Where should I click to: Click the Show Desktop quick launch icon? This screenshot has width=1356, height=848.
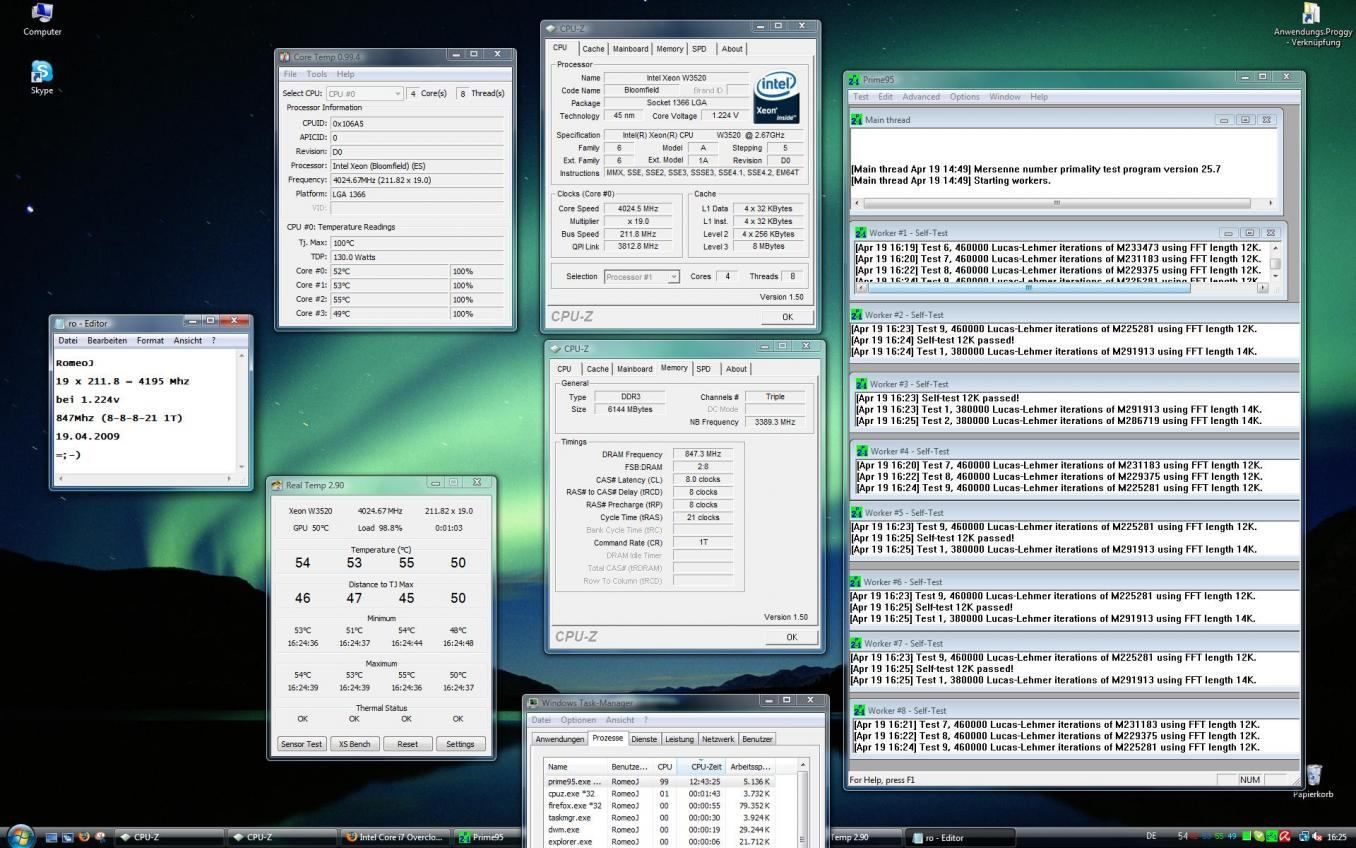tap(52, 837)
